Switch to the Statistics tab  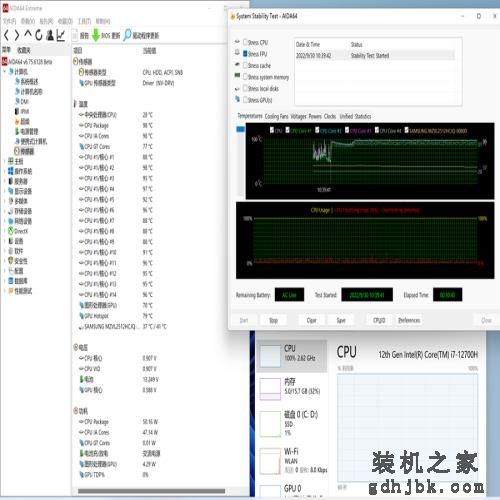[363, 116]
